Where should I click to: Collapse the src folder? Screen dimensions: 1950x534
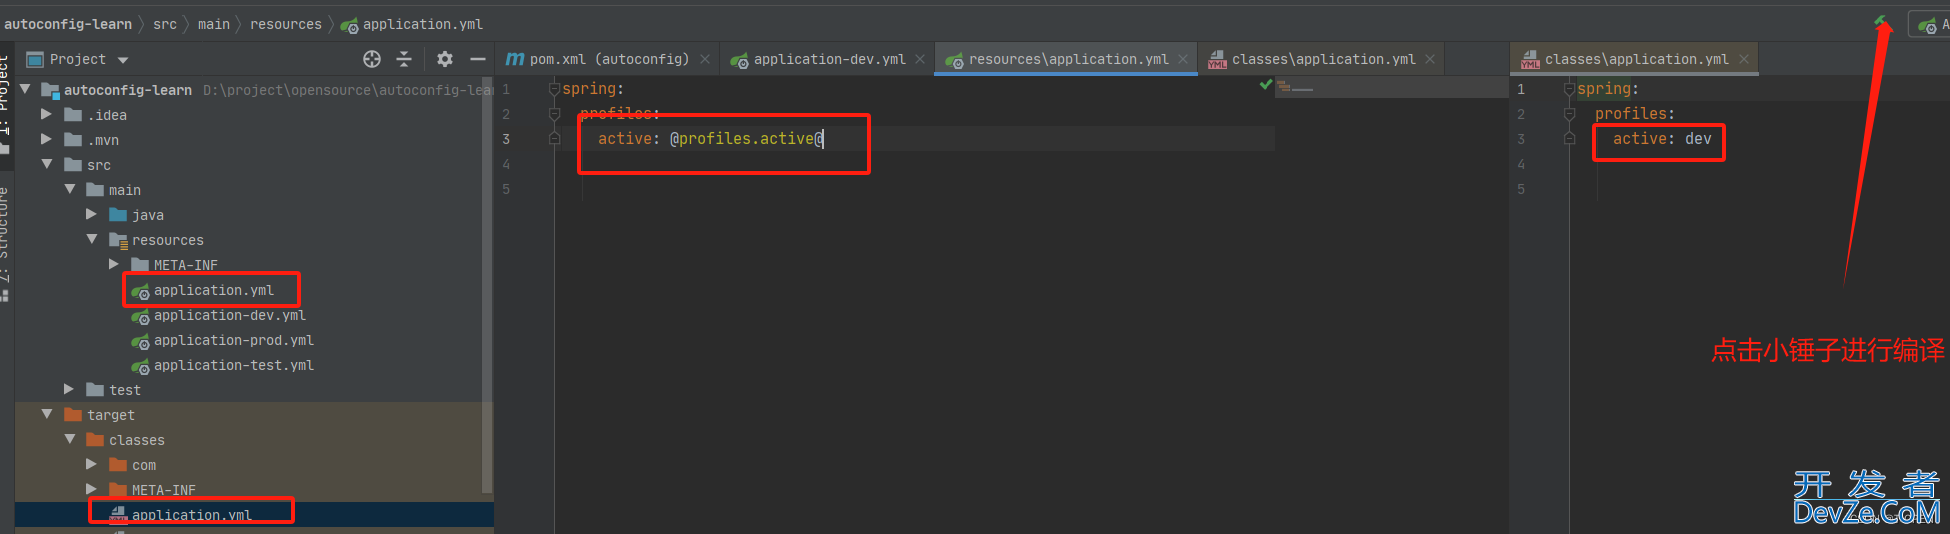(47, 164)
